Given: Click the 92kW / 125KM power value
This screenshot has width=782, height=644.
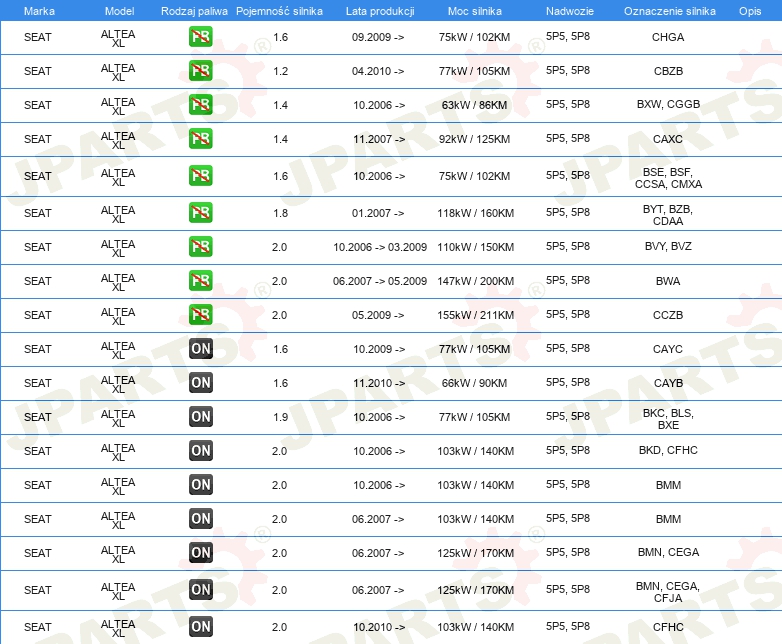Looking at the screenshot, I should pyautogui.click(x=474, y=139).
